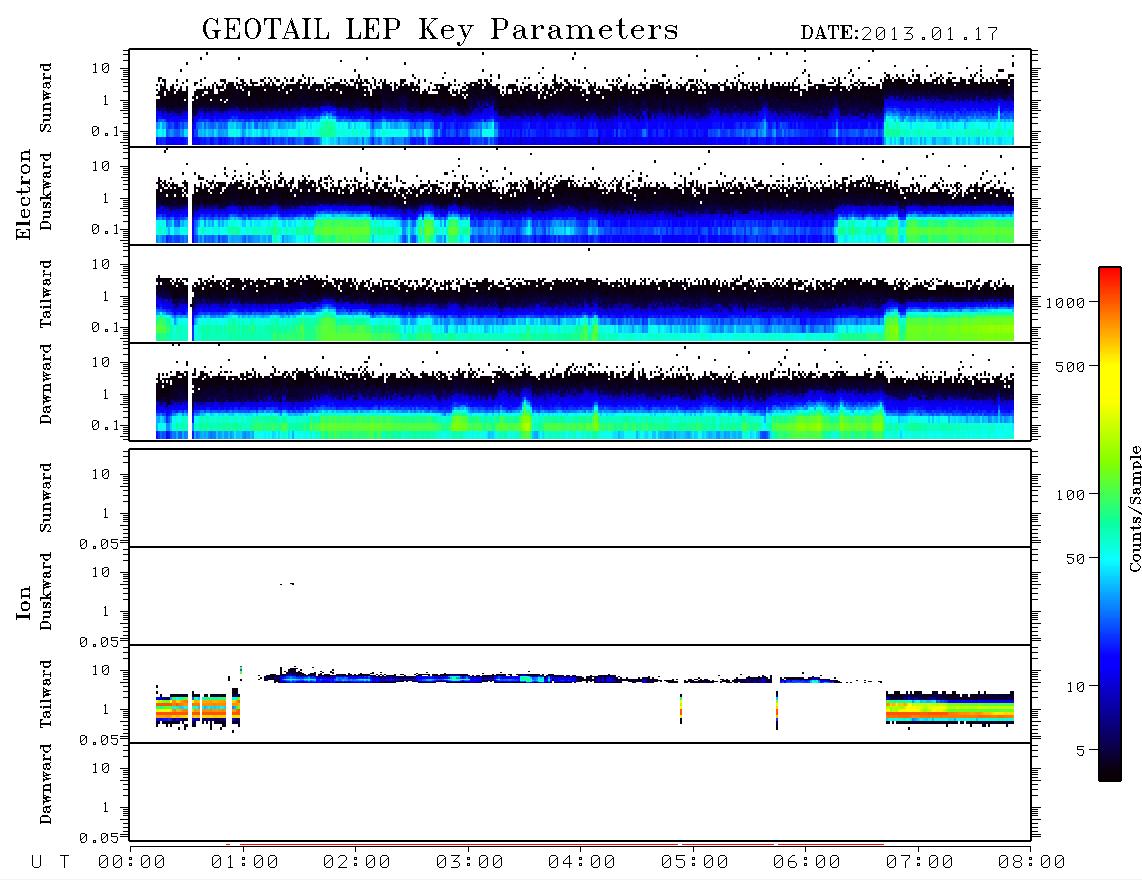Screen dimensions: 1142x880
Task: Click the "Counts/Sample" colorbar label
Action: [1134, 509]
